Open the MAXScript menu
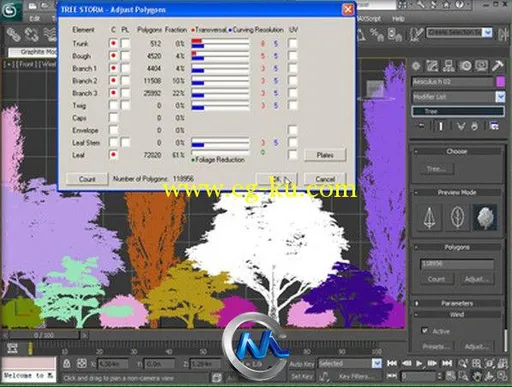512x387 pixels. pos(370,19)
